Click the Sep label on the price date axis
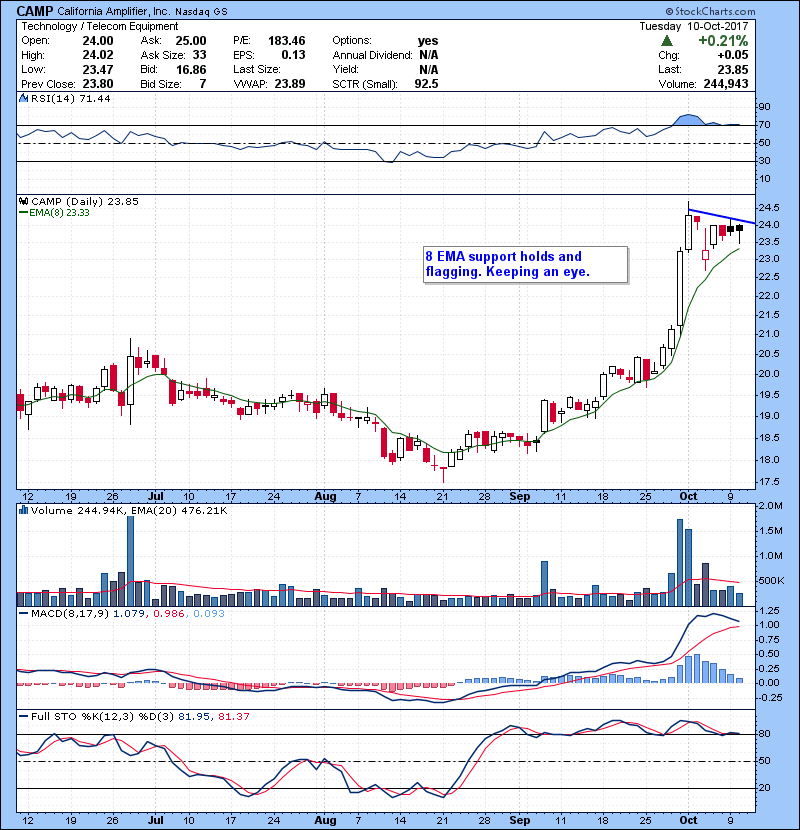 (x=519, y=496)
